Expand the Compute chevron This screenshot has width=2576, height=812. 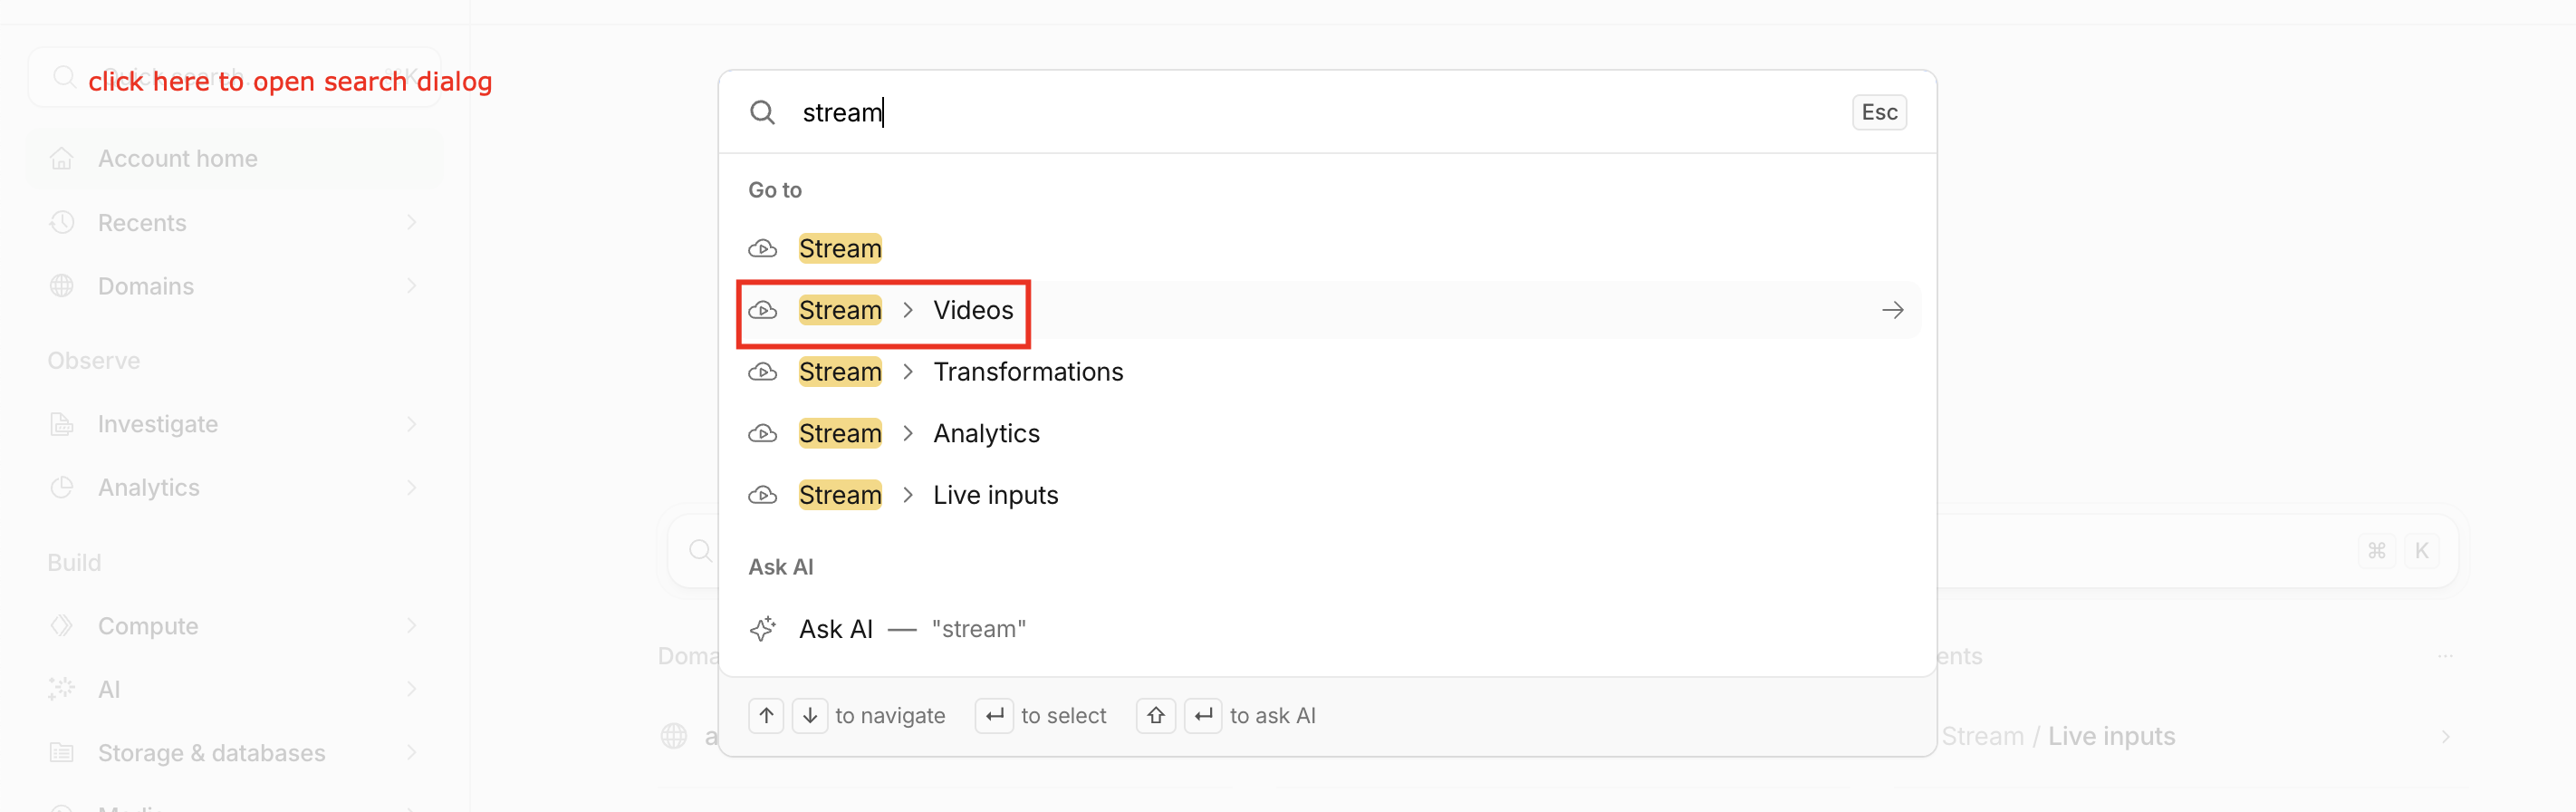pos(412,626)
